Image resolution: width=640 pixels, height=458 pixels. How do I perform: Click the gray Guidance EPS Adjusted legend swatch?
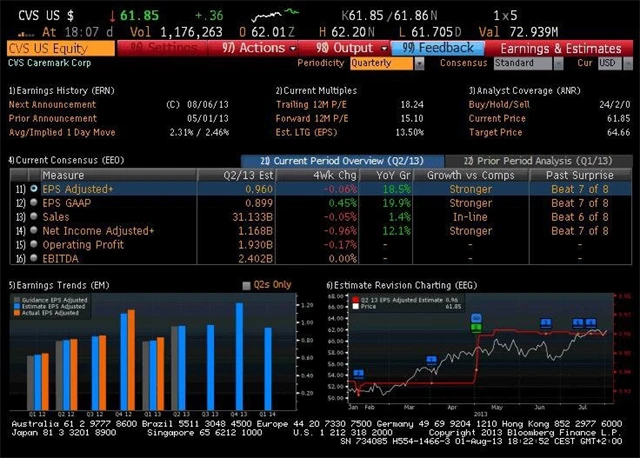pos(17,300)
